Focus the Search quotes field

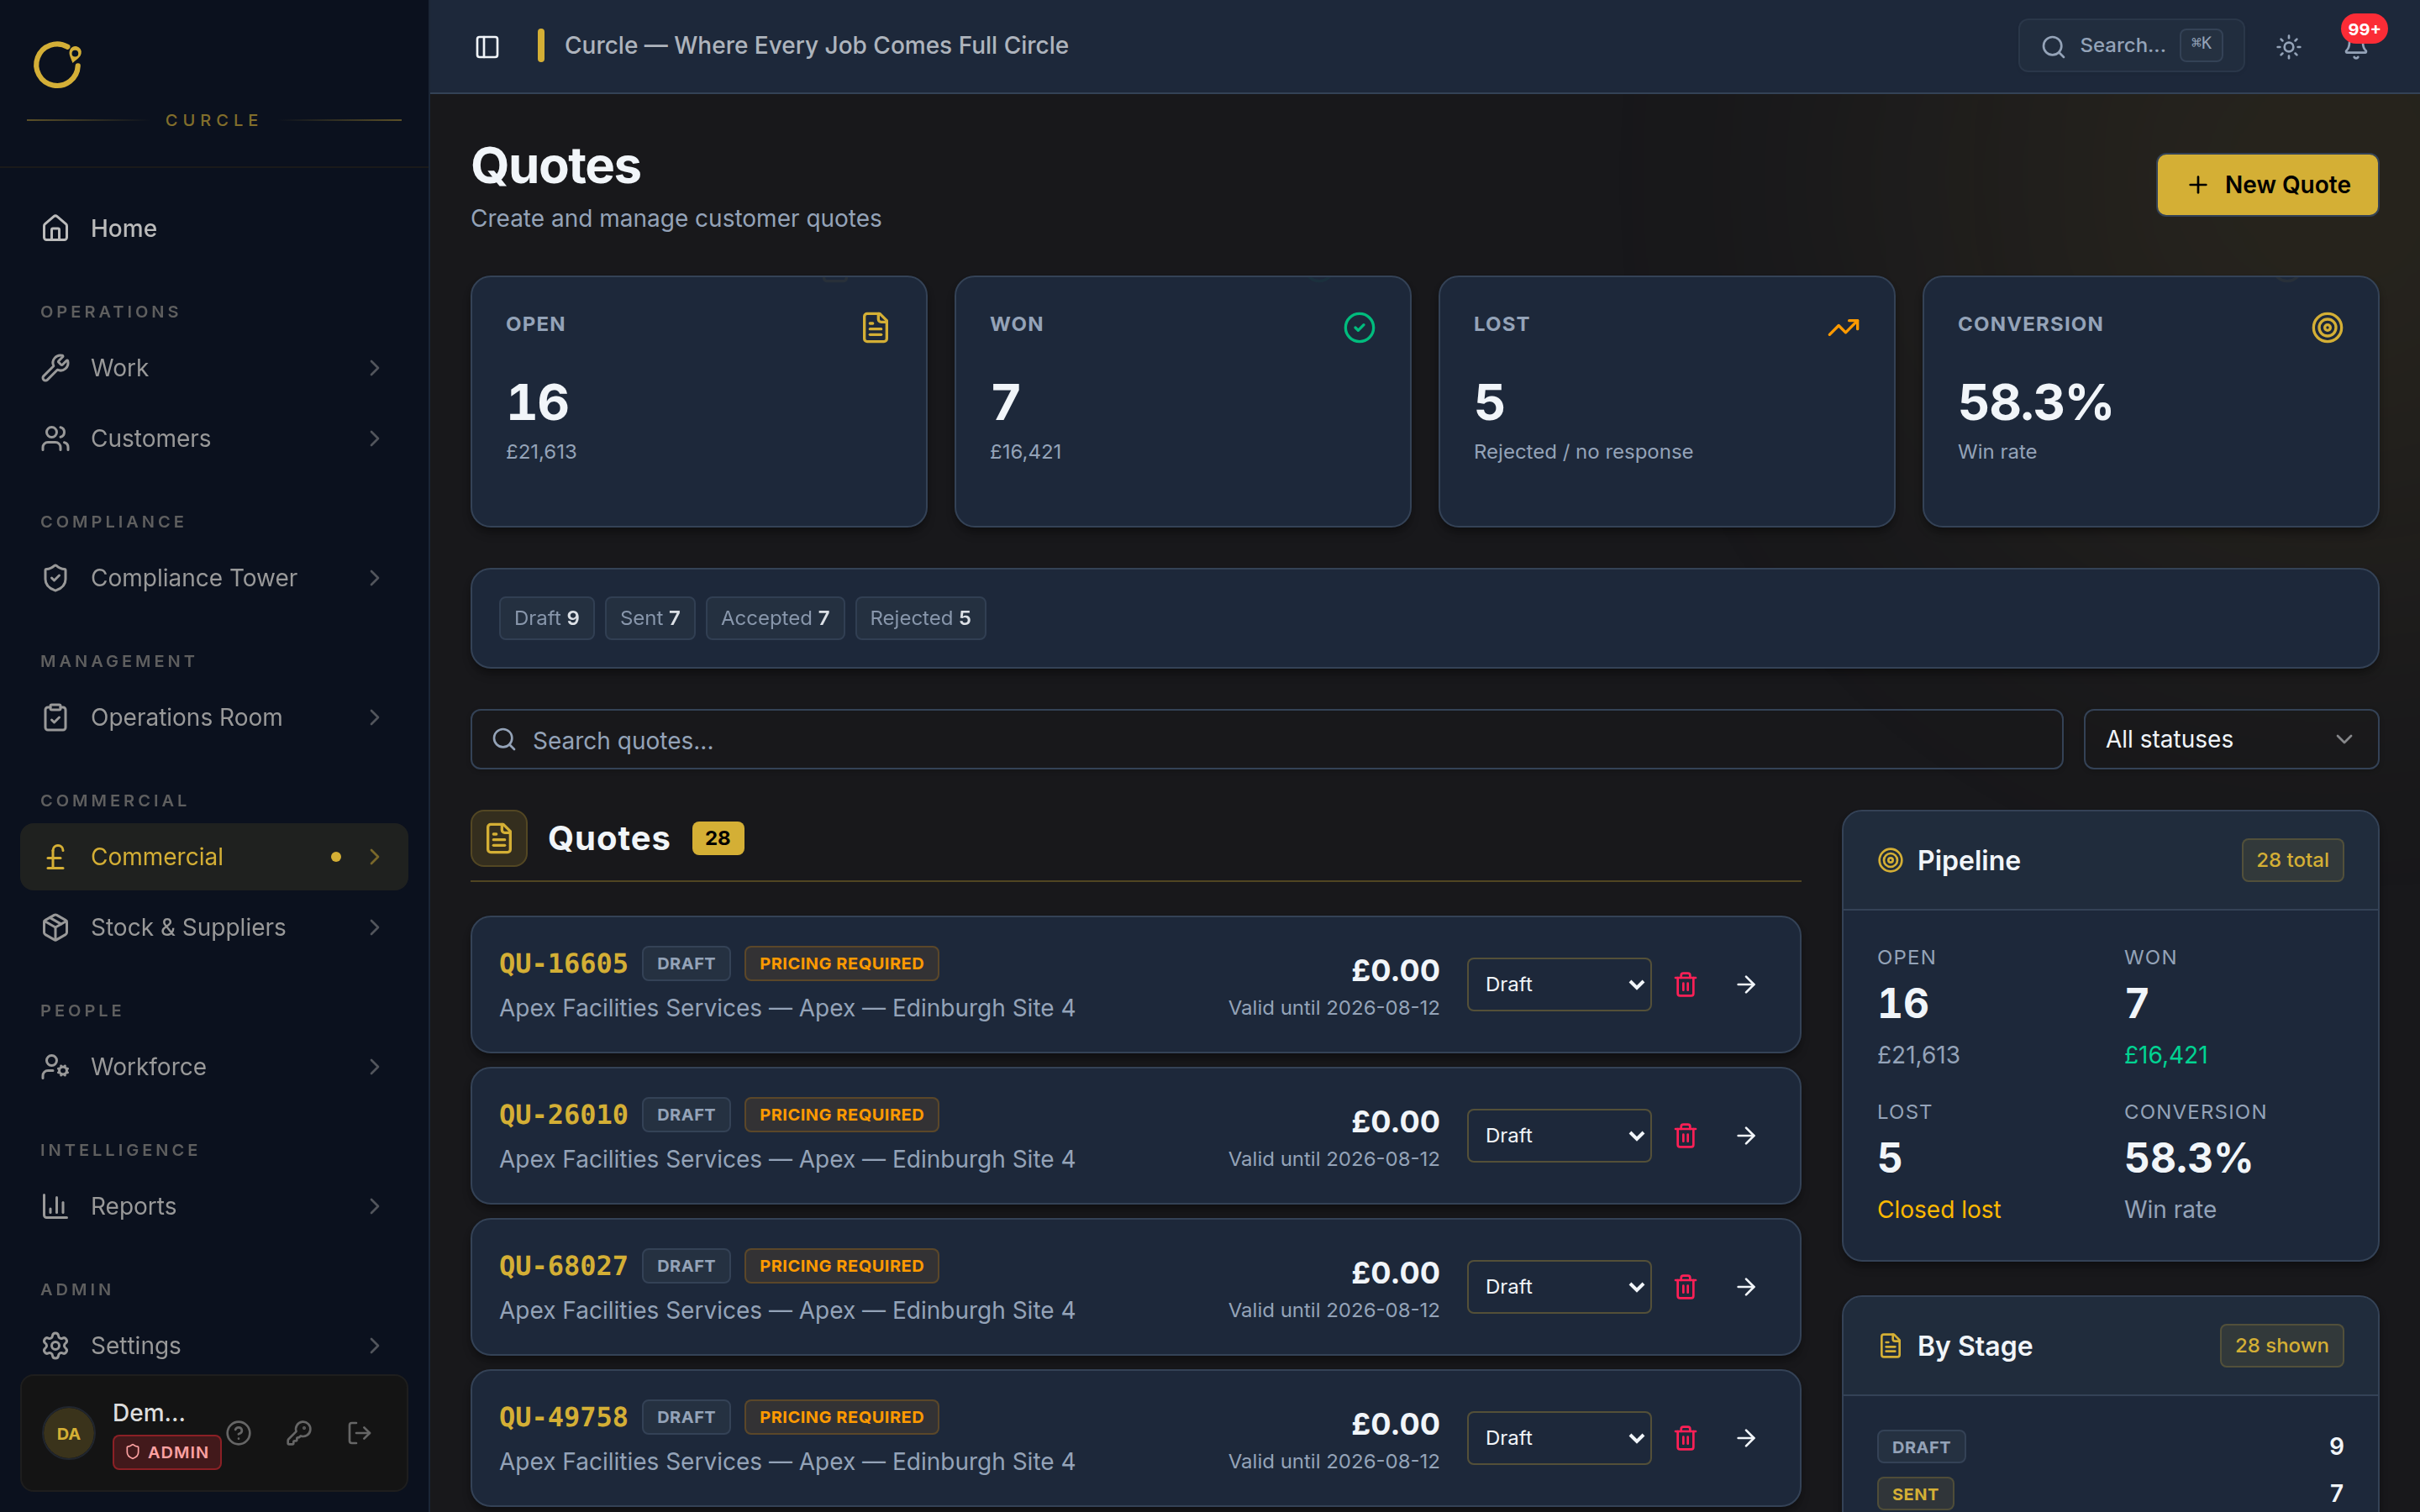pos(1266,739)
